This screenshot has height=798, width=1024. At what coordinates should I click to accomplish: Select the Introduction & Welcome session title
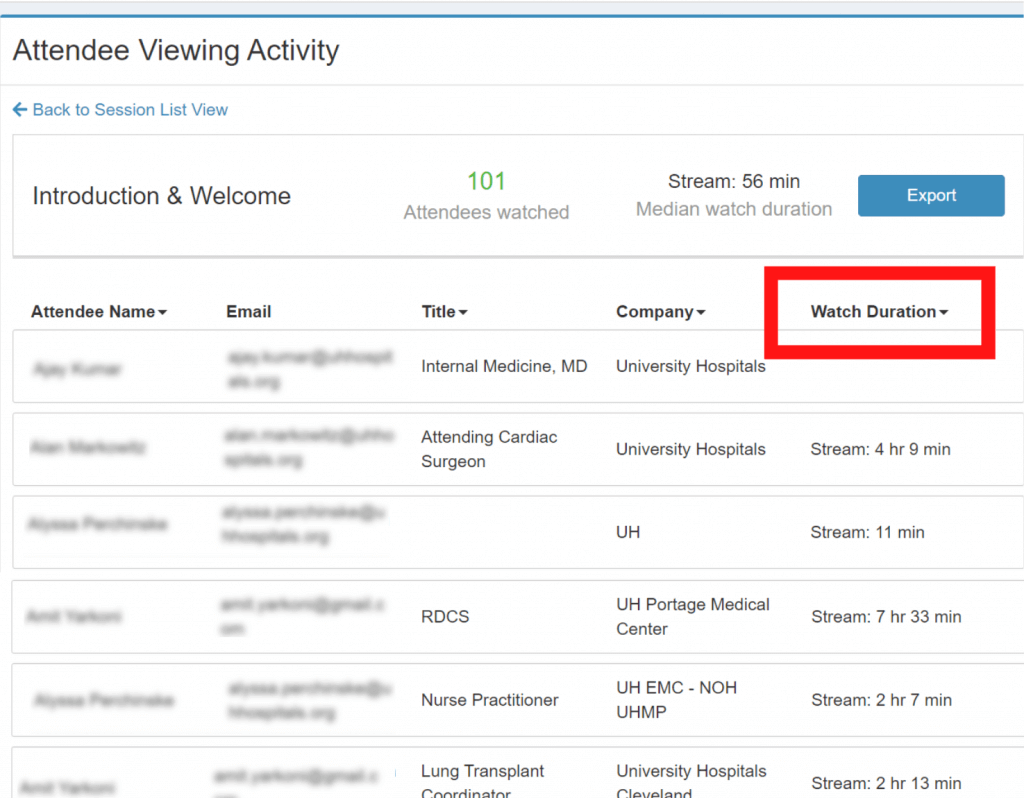tap(161, 196)
